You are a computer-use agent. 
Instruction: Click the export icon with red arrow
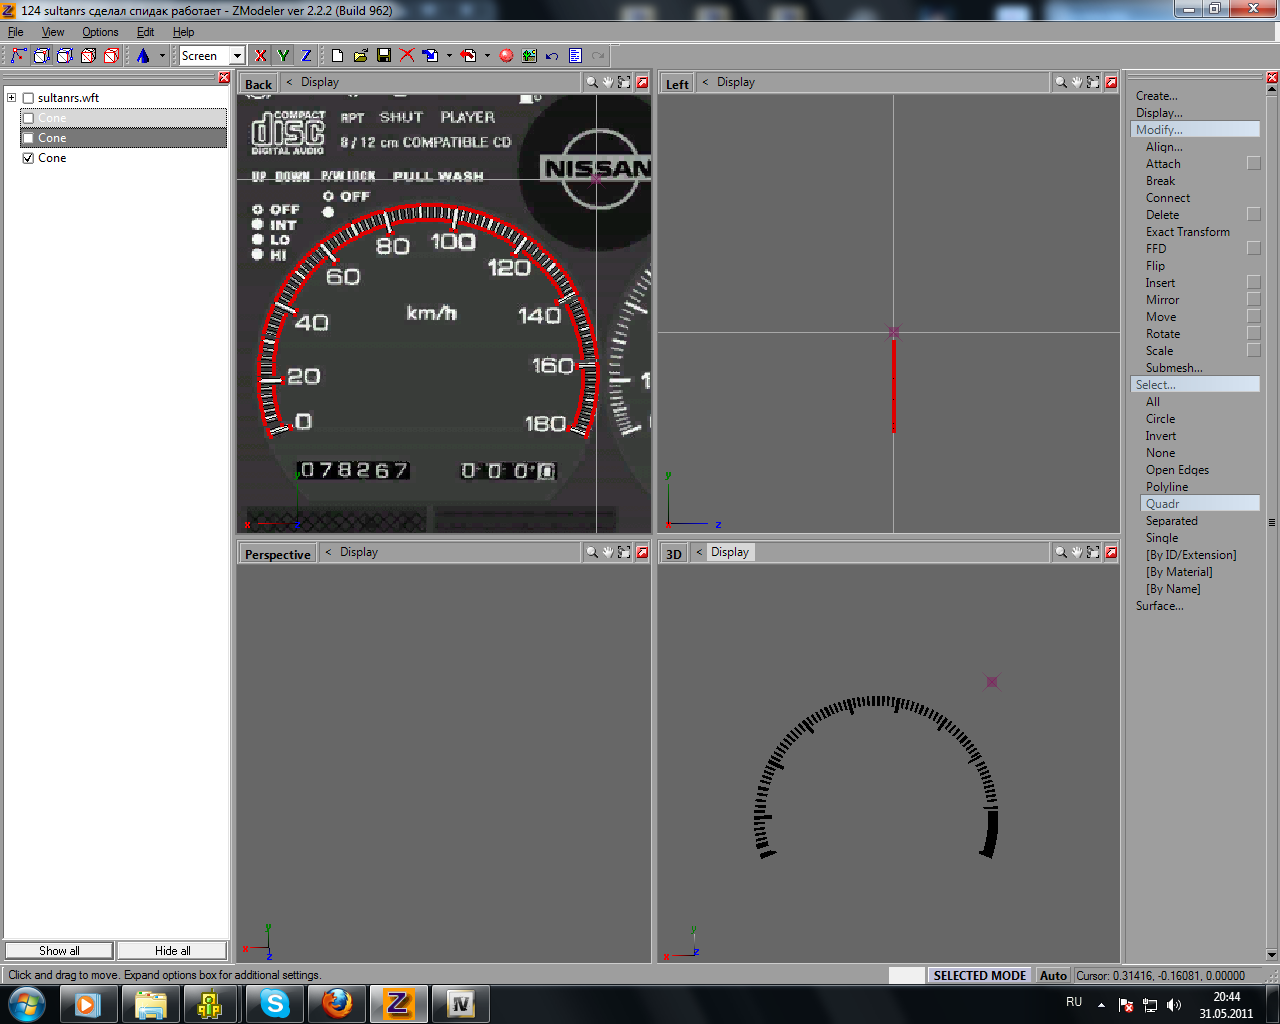(x=468, y=56)
